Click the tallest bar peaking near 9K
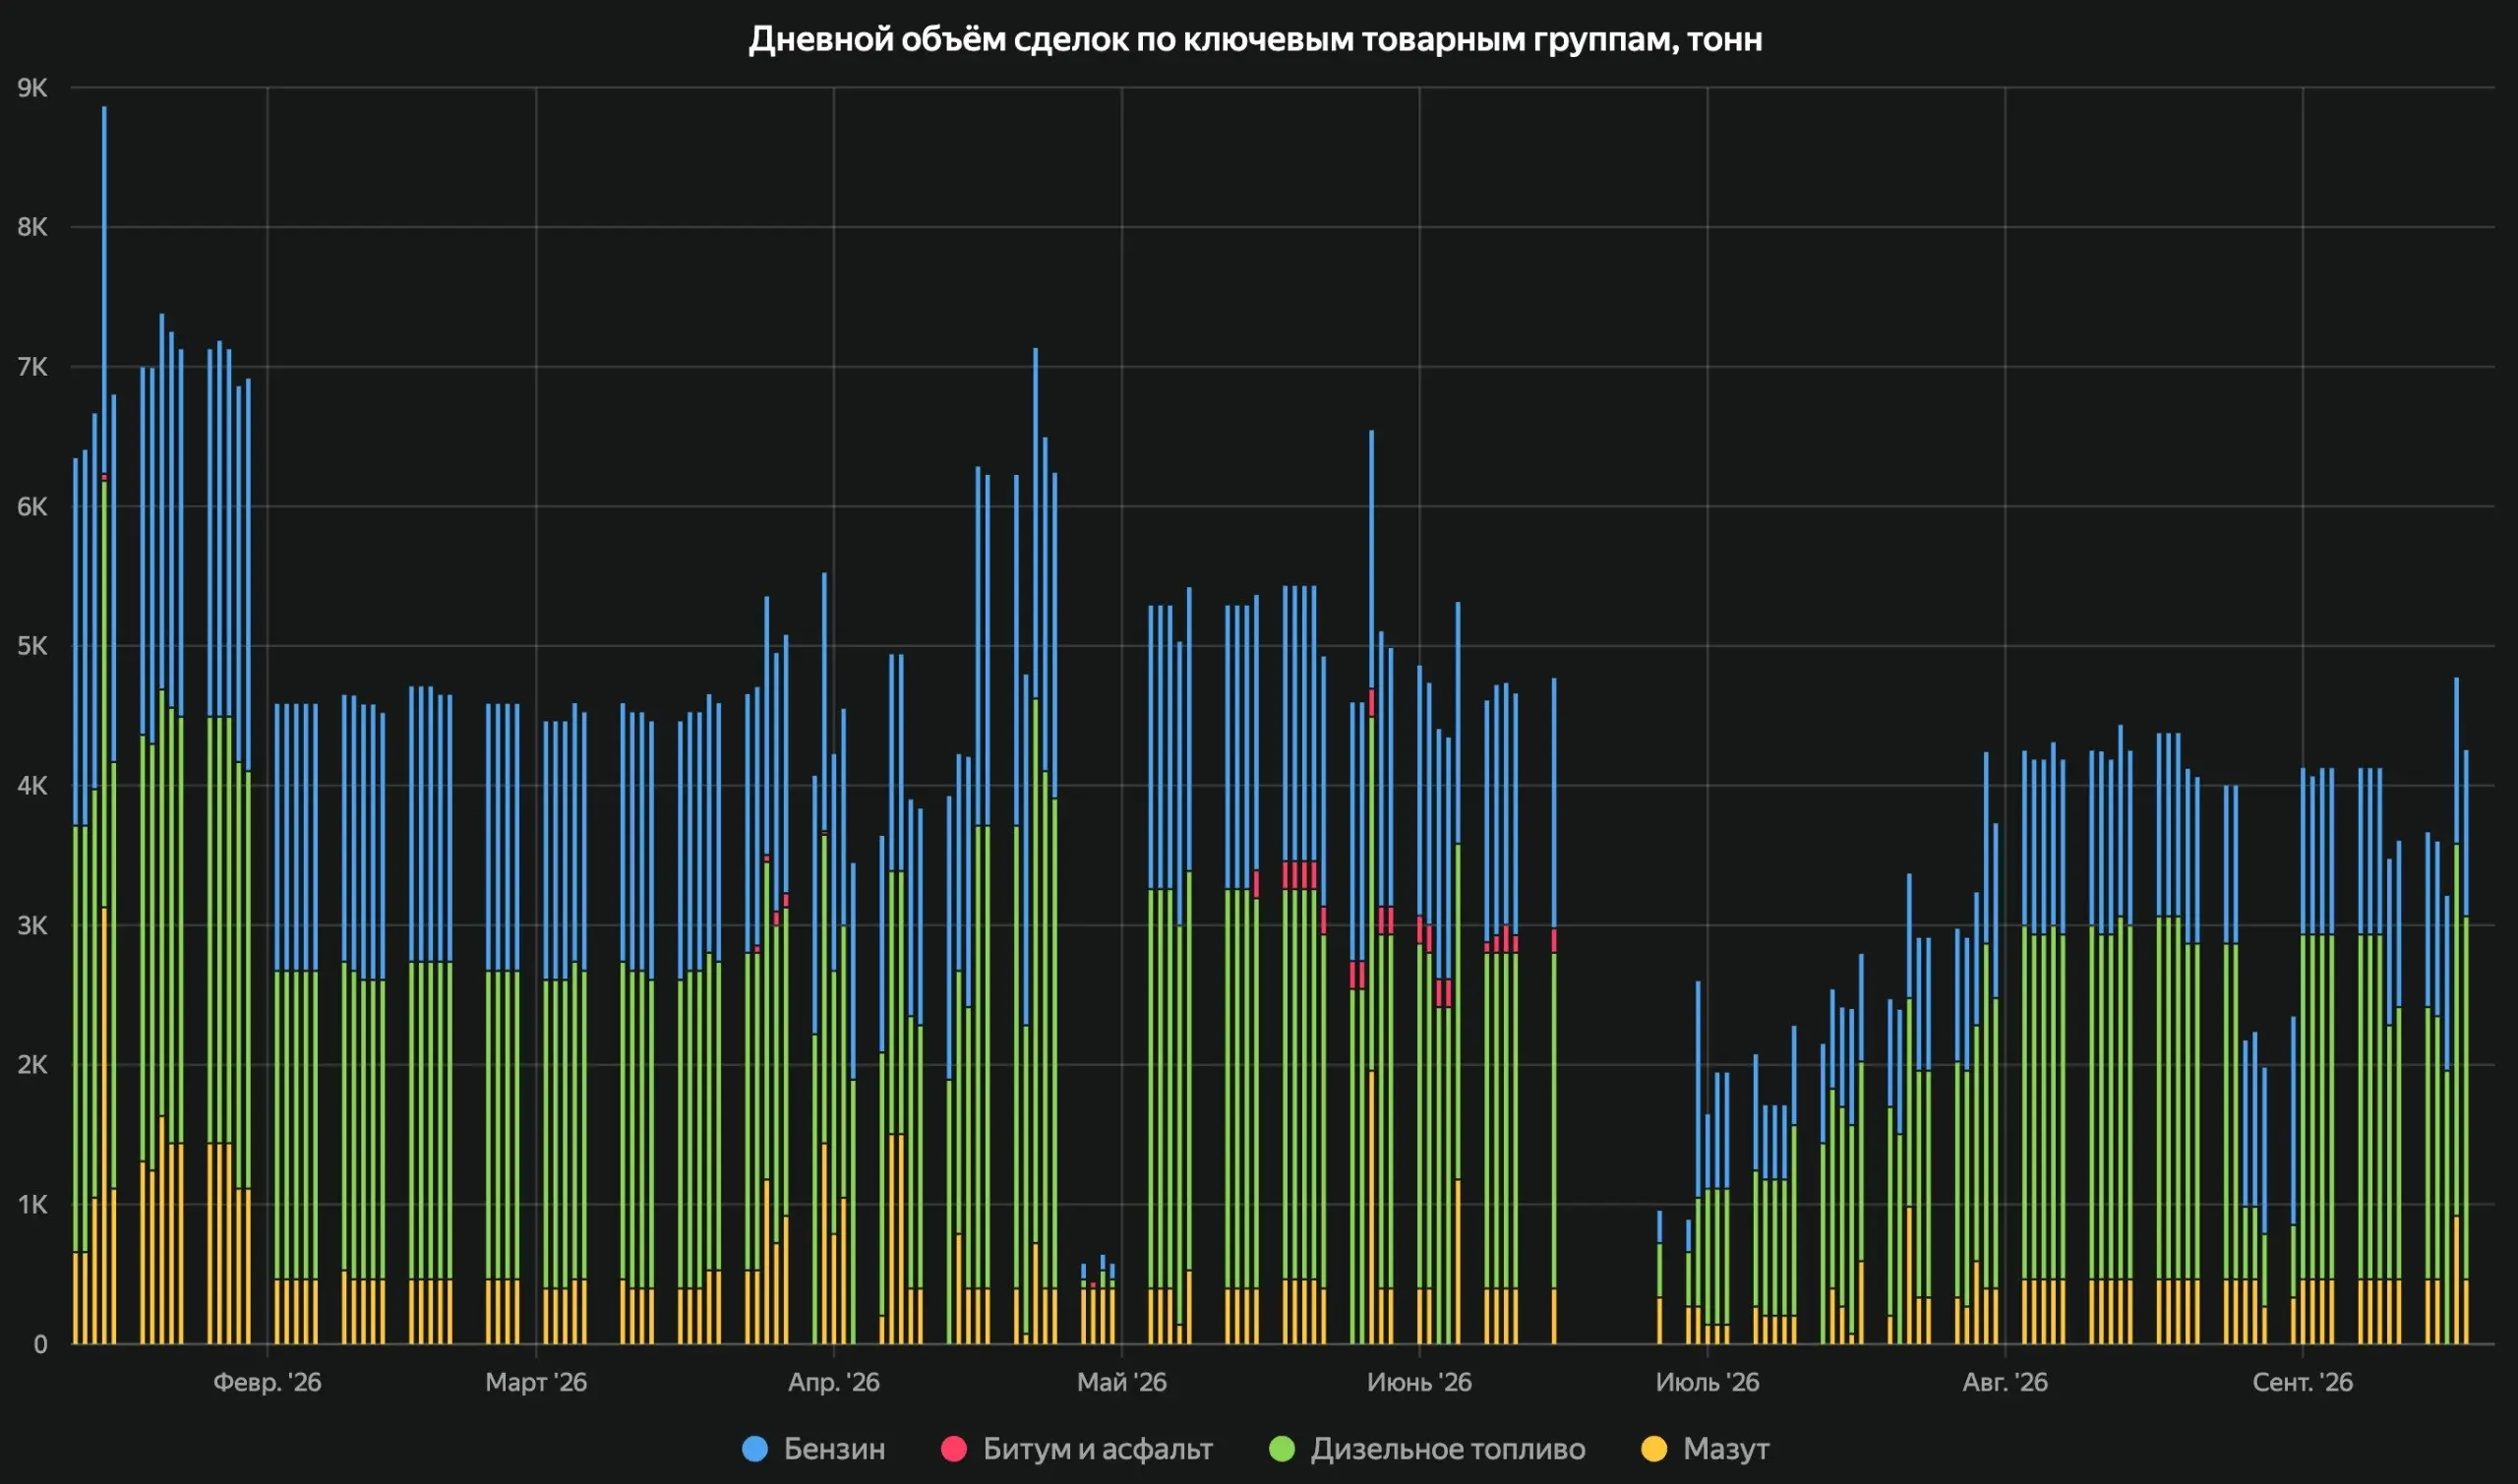The height and width of the screenshot is (1484, 2518). click(104, 725)
